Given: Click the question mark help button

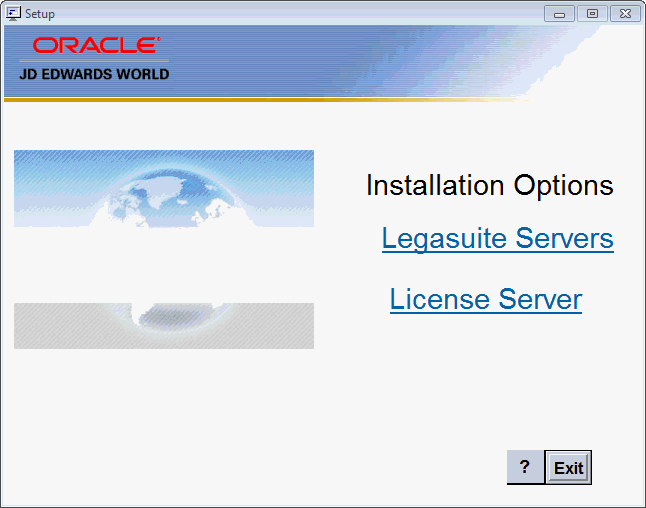Looking at the screenshot, I should point(525,467).
